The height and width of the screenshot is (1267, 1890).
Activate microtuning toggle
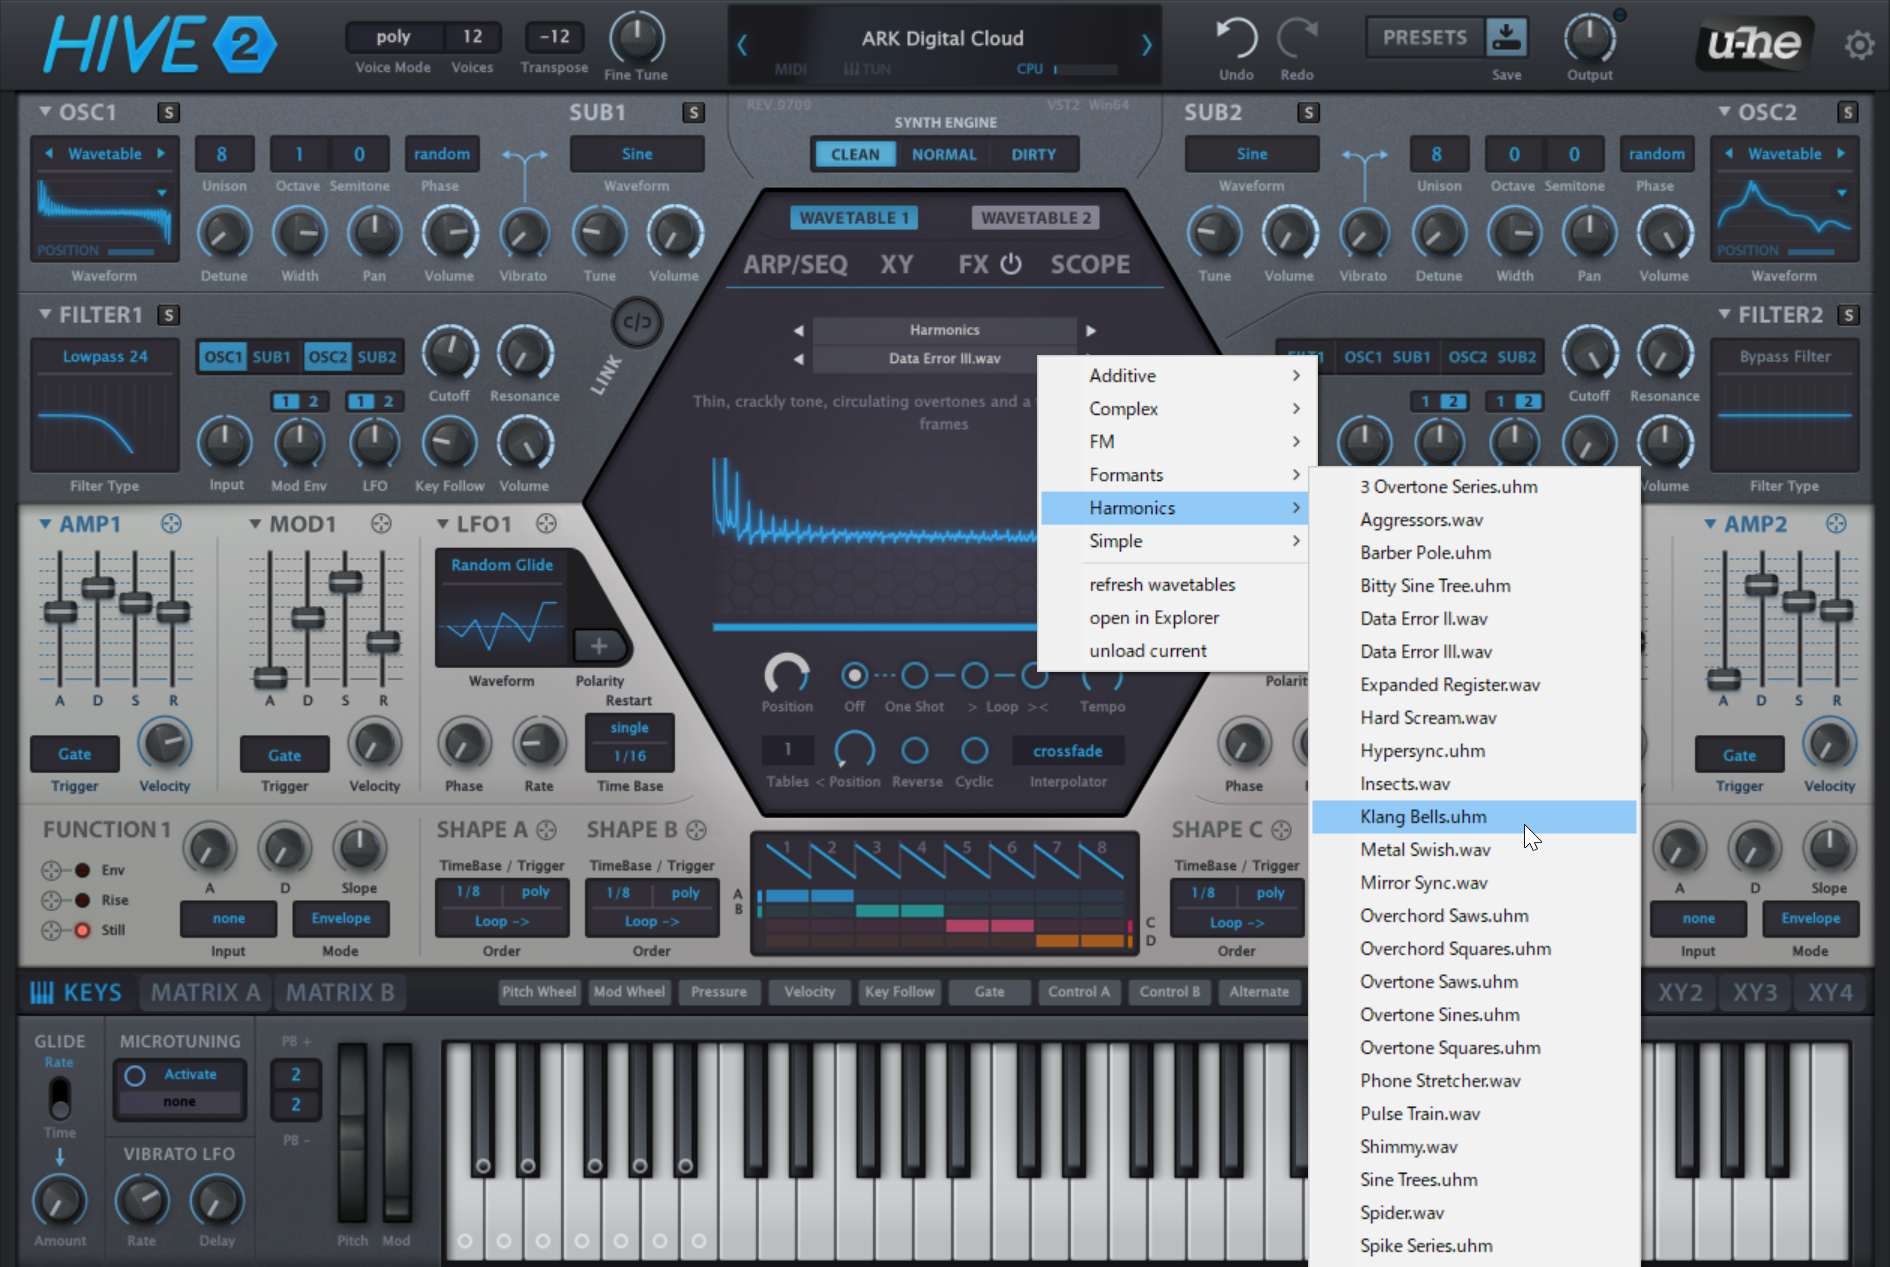pyautogui.click(x=135, y=1075)
